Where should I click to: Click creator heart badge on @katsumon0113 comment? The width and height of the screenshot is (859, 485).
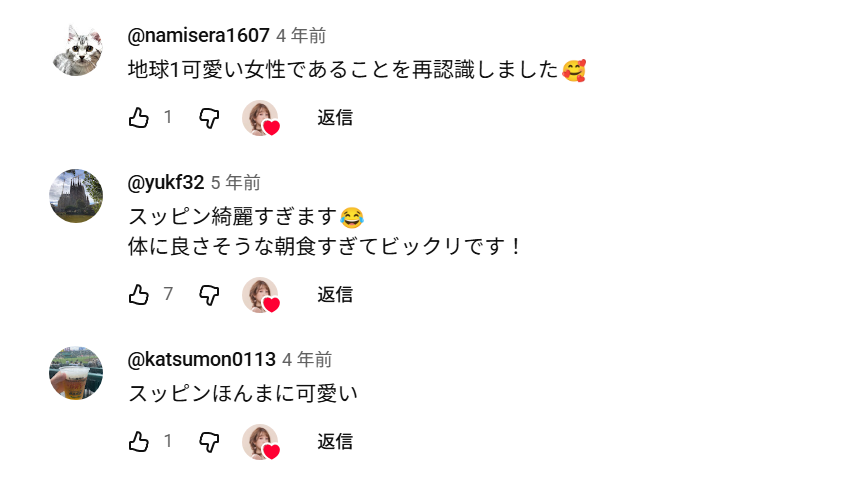(x=261, y=443)
